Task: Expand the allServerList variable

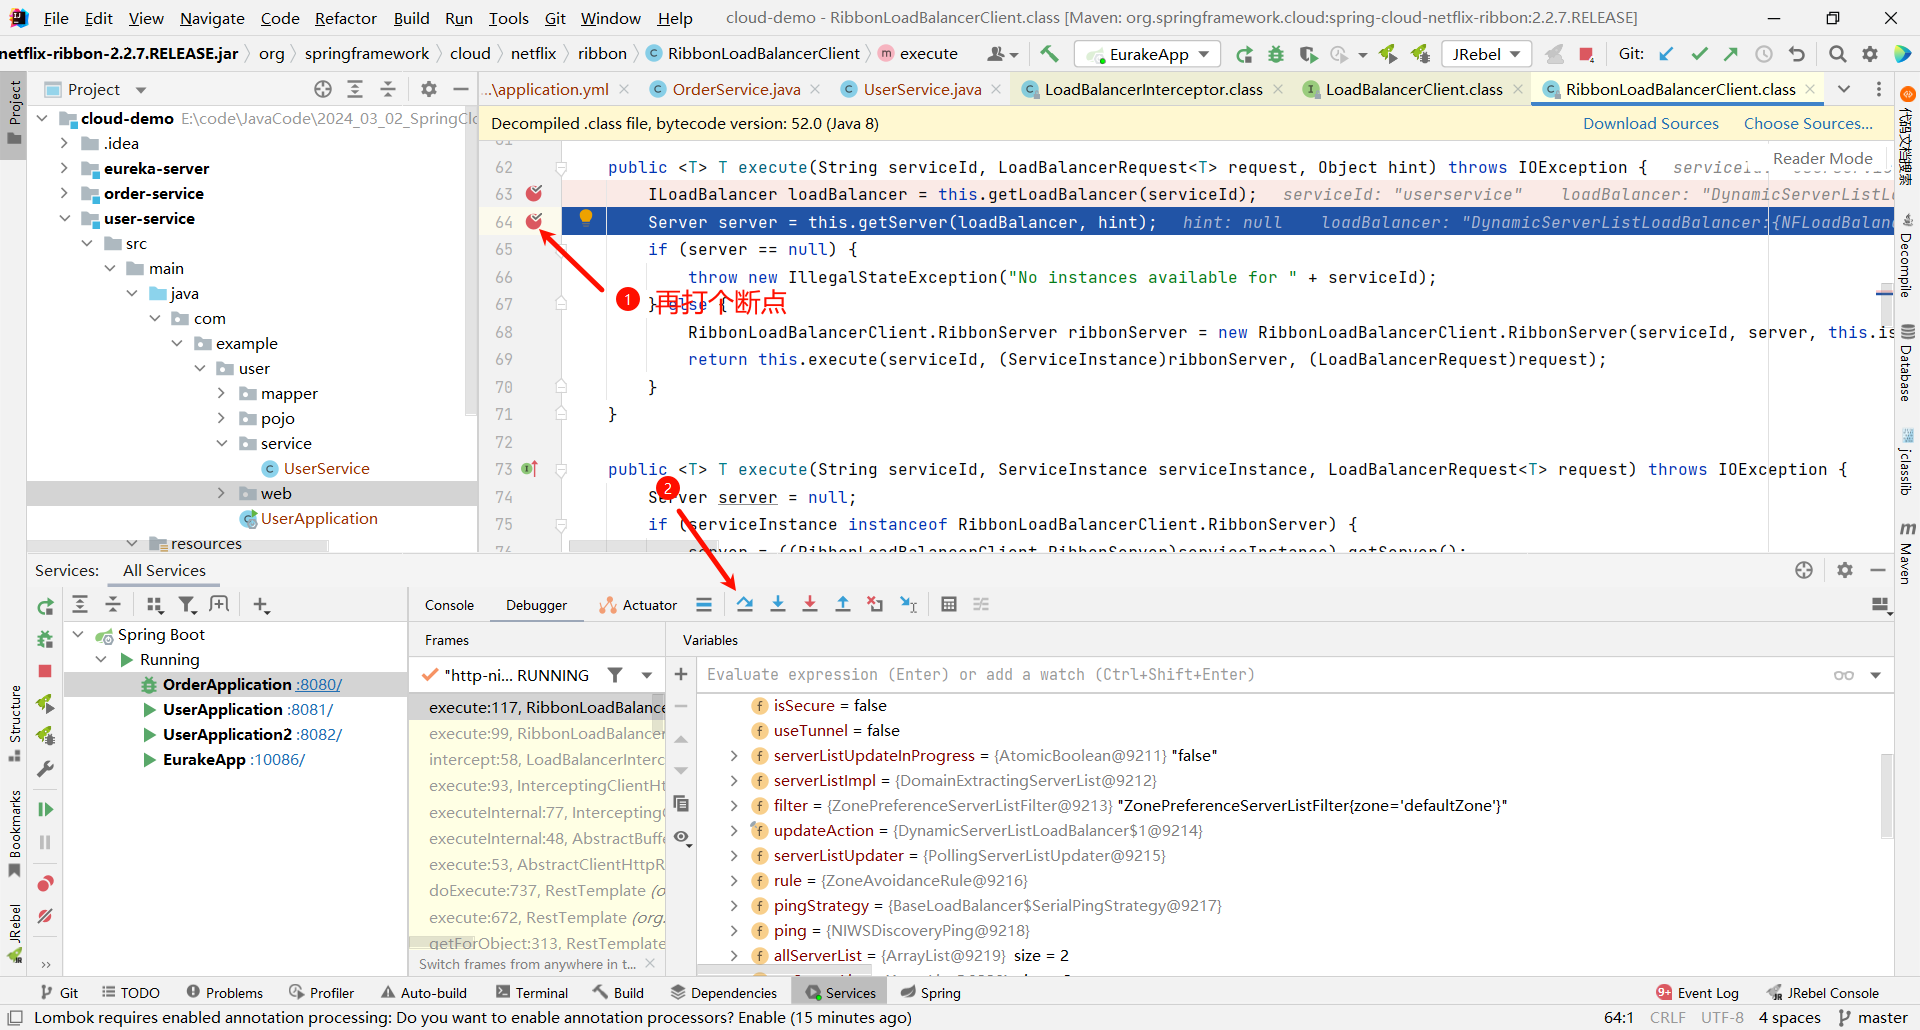Action: tap(734, 955)
